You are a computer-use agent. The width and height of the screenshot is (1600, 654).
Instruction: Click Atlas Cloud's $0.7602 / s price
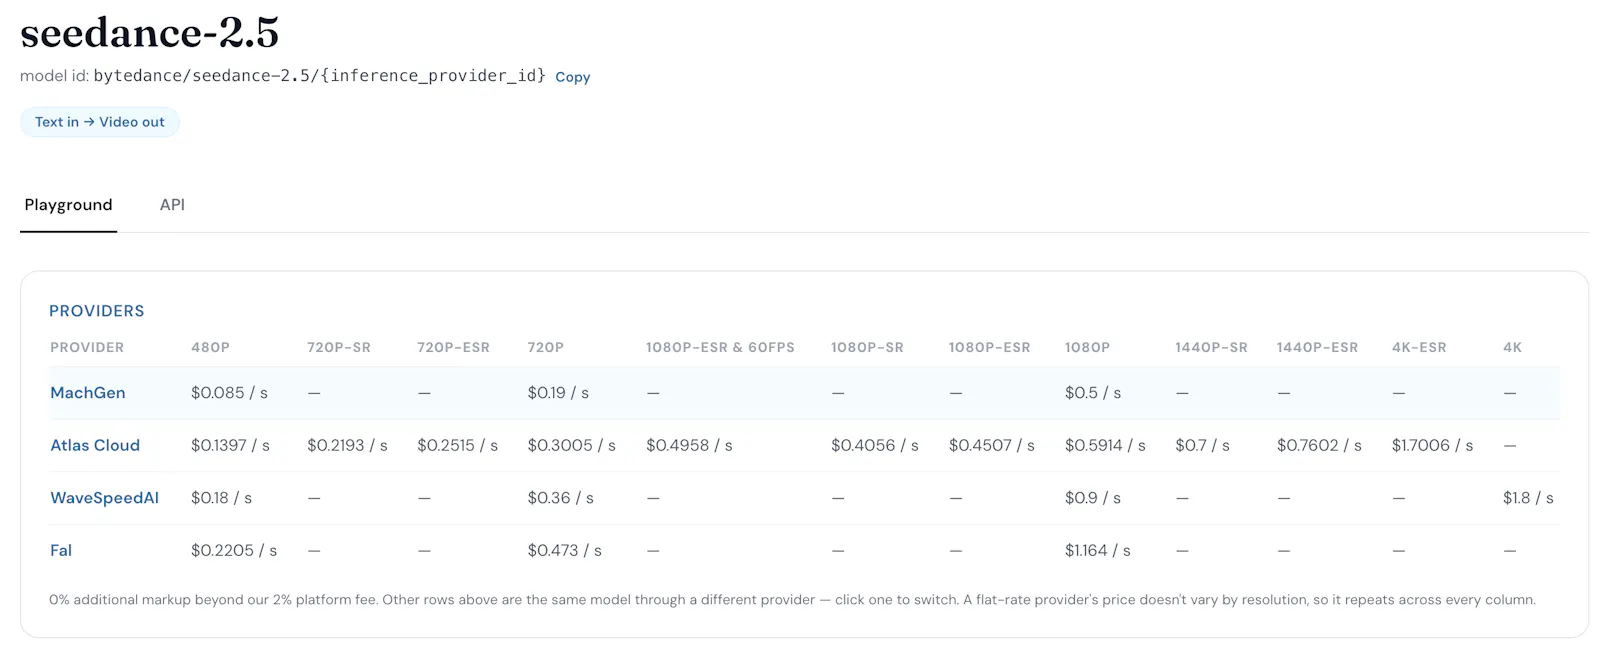(x=1319, y=446)
